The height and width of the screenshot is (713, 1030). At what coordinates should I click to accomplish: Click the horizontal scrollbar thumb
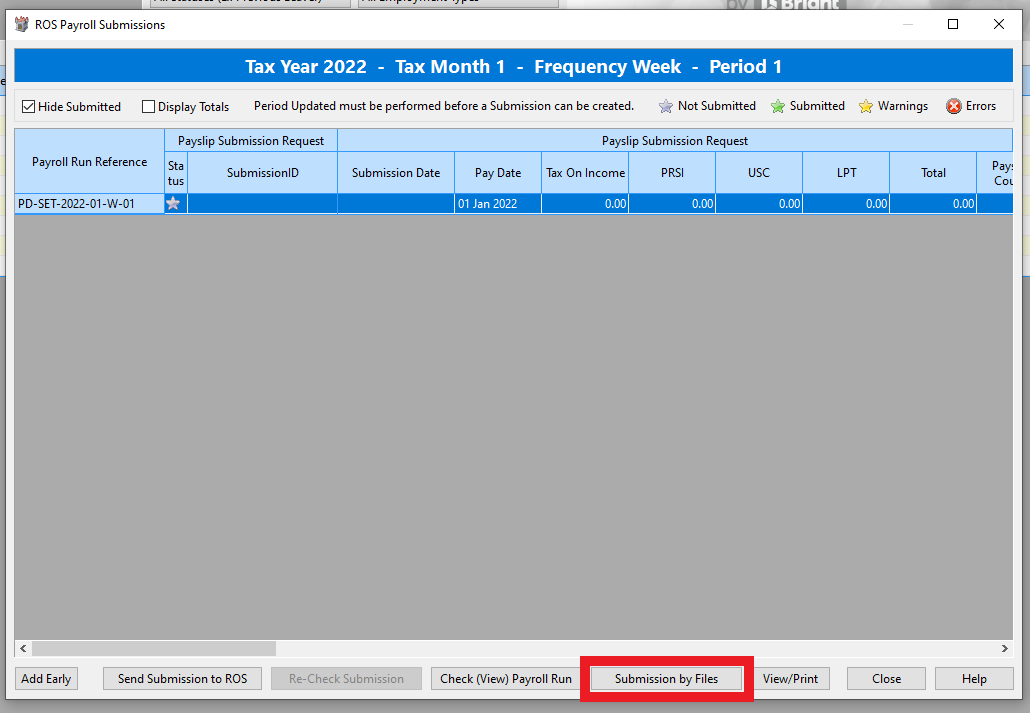click(x=154, y=649)
